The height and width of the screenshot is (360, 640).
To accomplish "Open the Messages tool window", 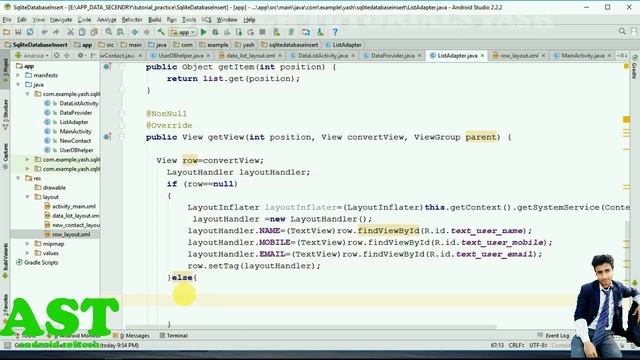I will (131, 336).
